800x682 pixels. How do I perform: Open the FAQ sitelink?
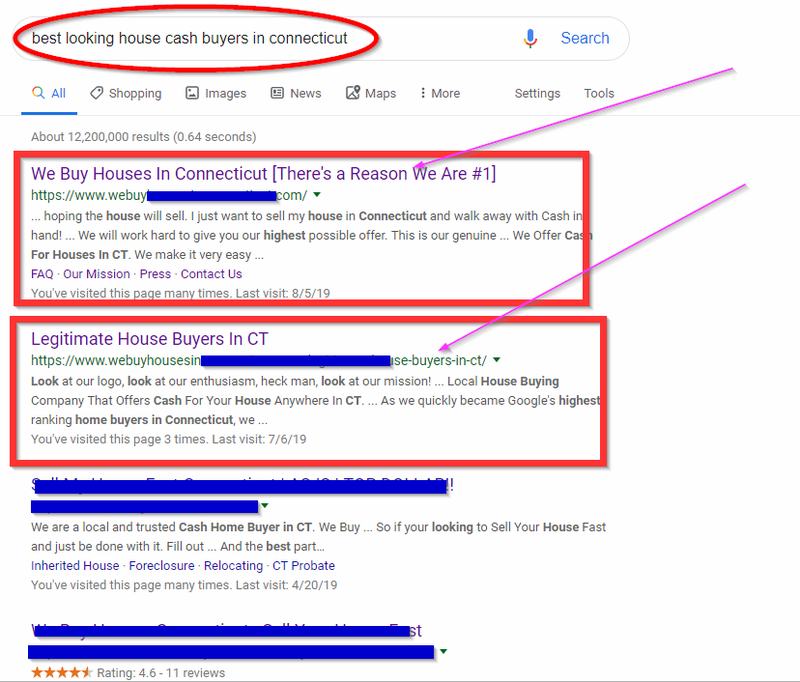[42, 274]
